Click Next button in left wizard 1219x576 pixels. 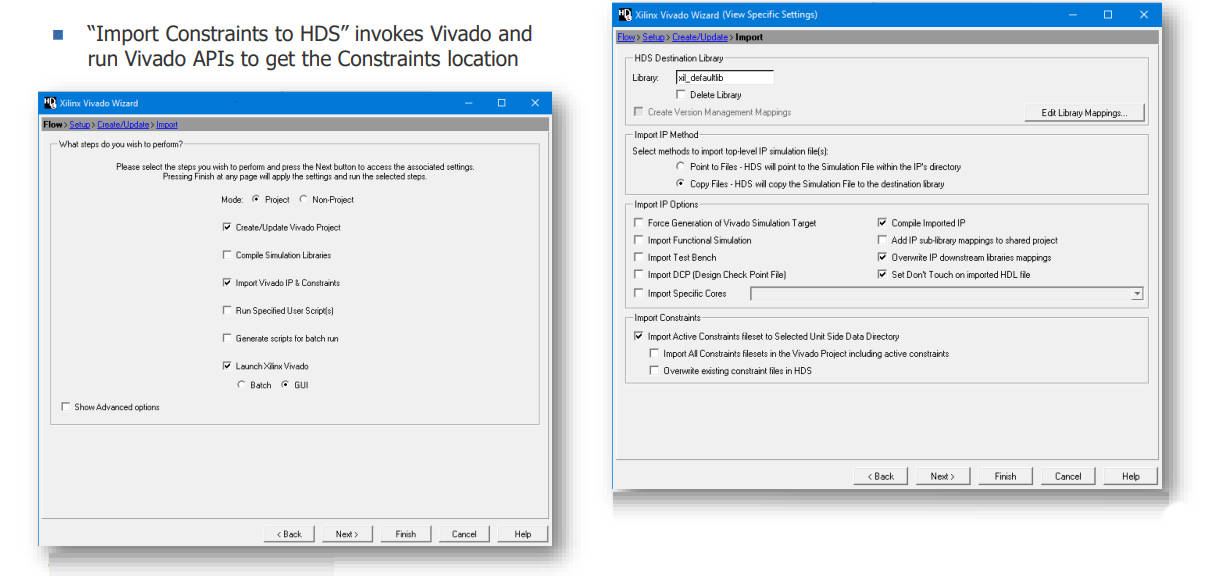coord(347,534)
